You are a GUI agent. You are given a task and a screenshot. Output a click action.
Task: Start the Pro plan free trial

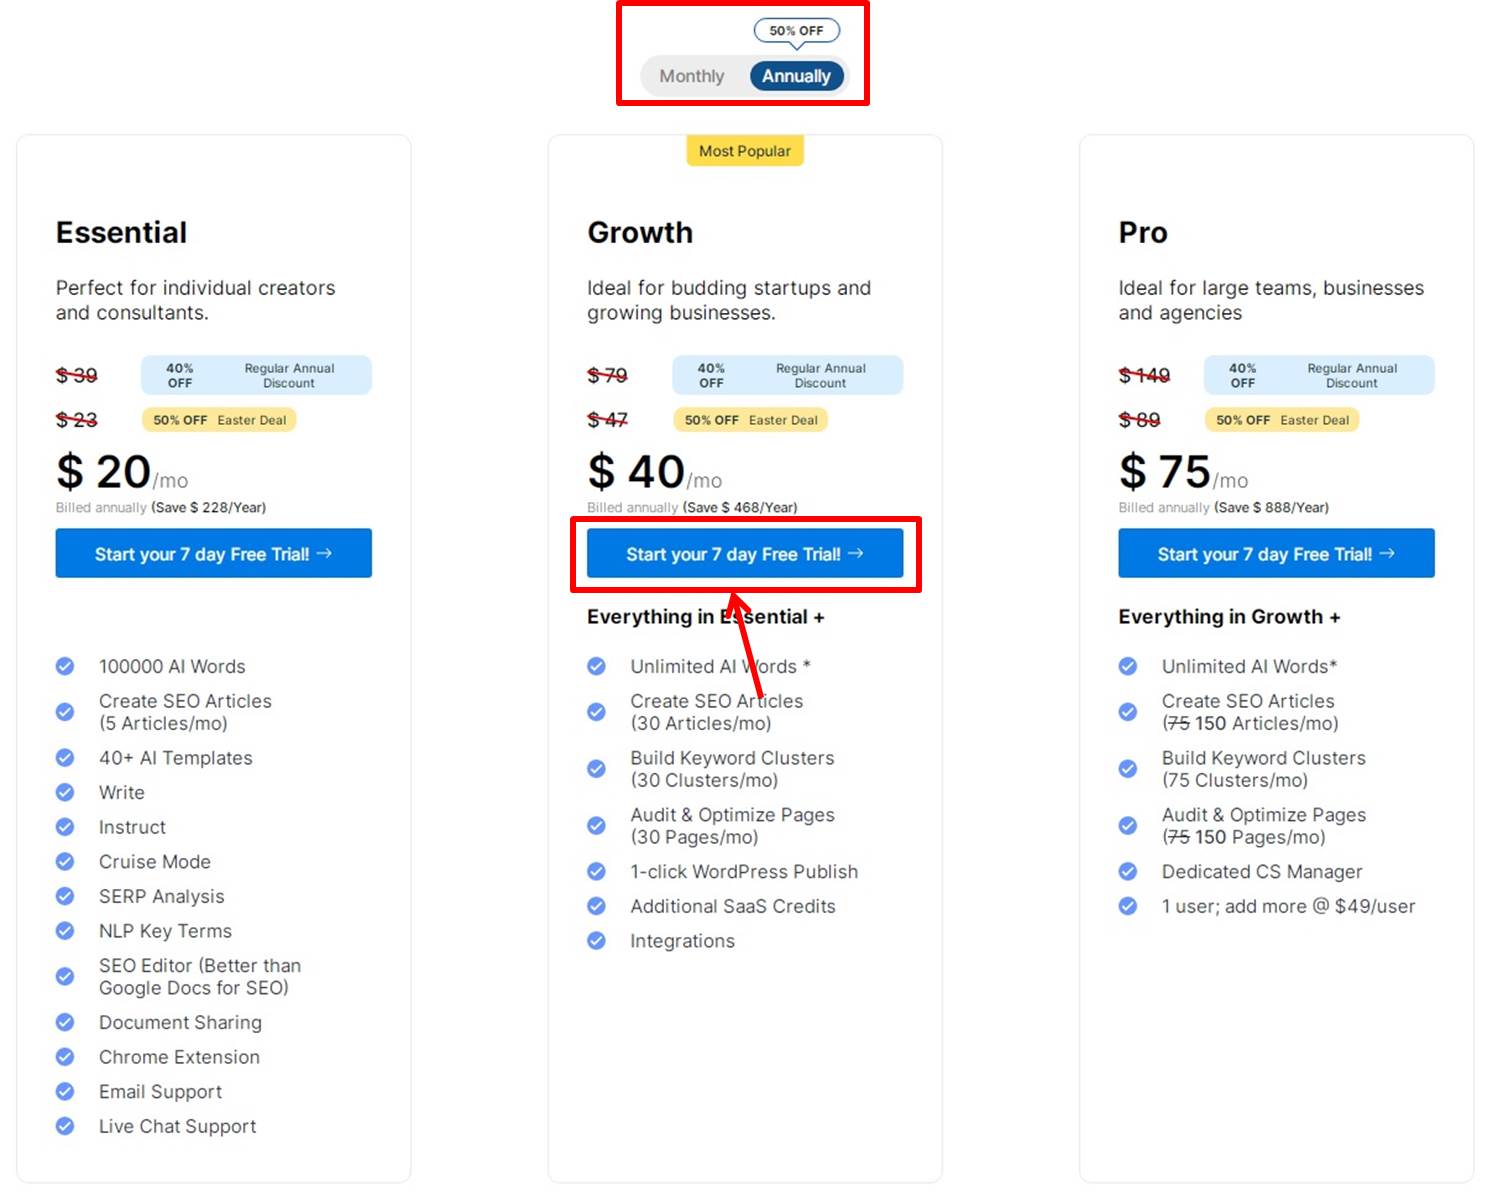pos(1276,553)
